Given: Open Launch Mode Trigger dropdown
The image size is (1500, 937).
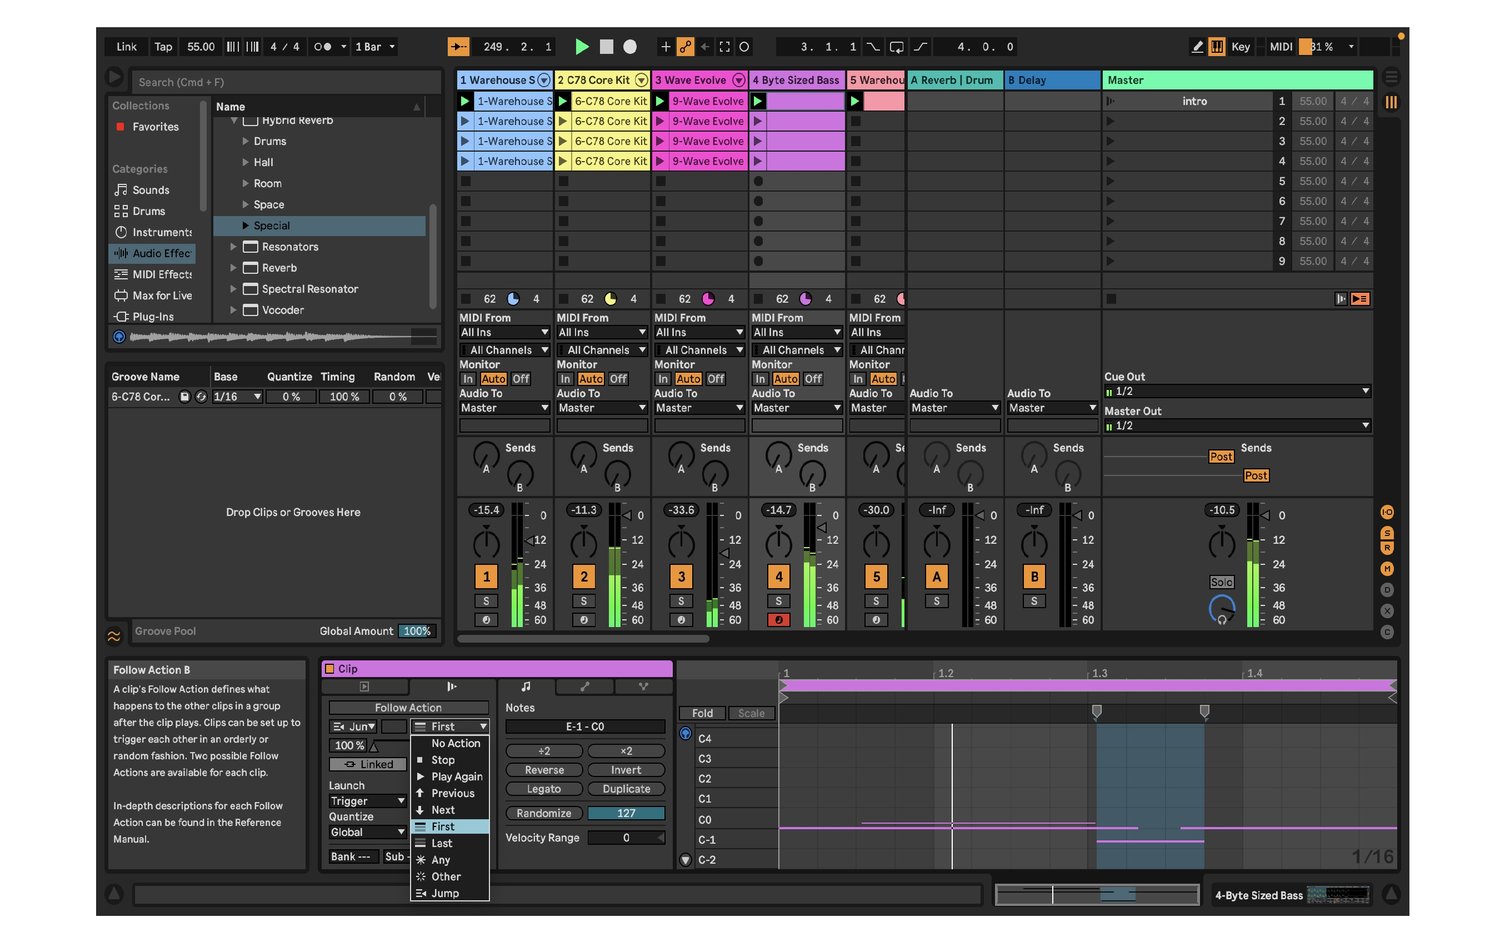Looking at the screenshot, I should [366, 801].
